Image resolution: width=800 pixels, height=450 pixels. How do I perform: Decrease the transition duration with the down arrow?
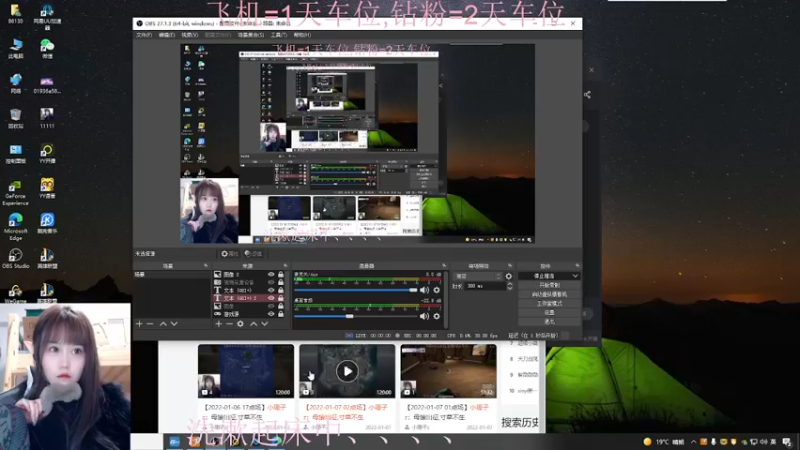point(510,288)
